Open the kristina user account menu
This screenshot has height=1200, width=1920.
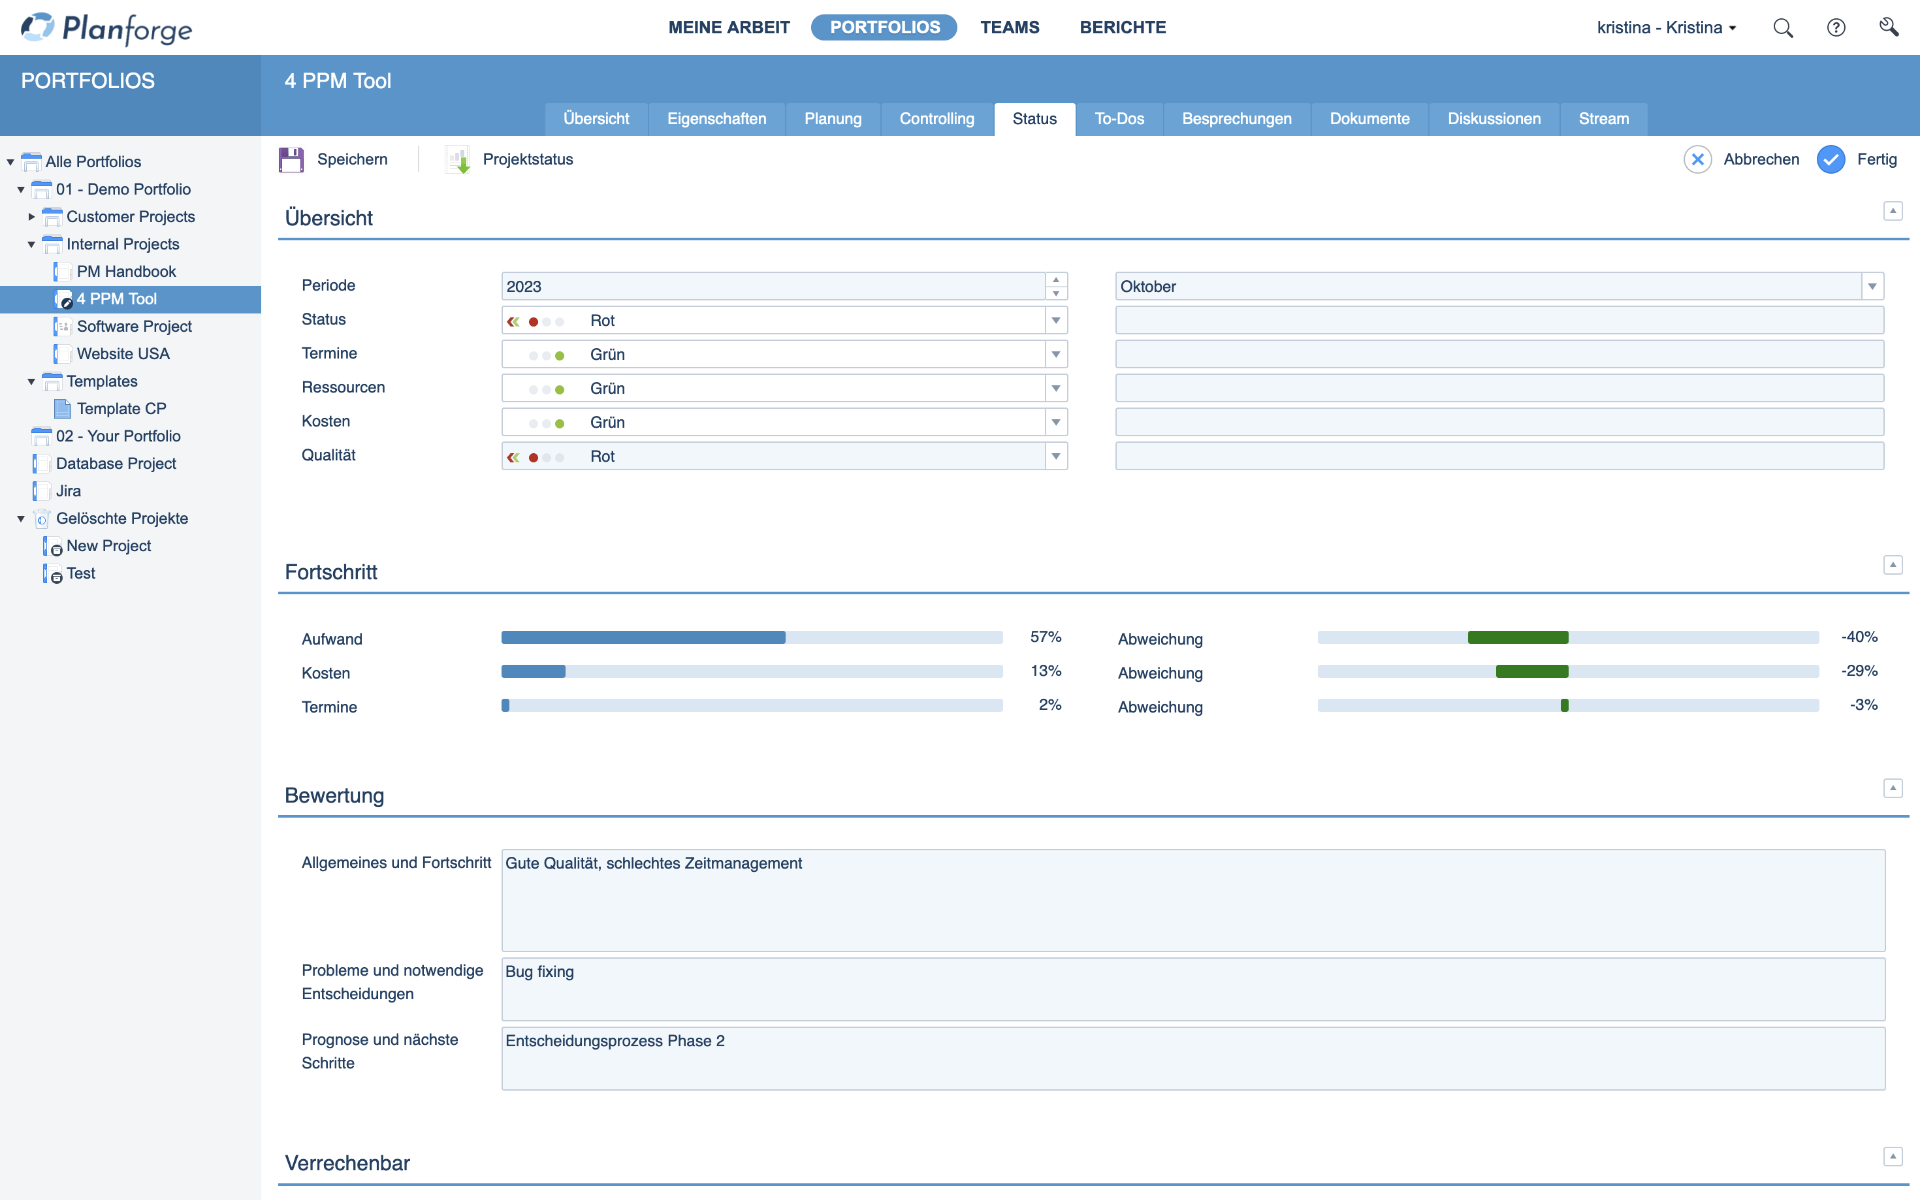pos(1666,28)
